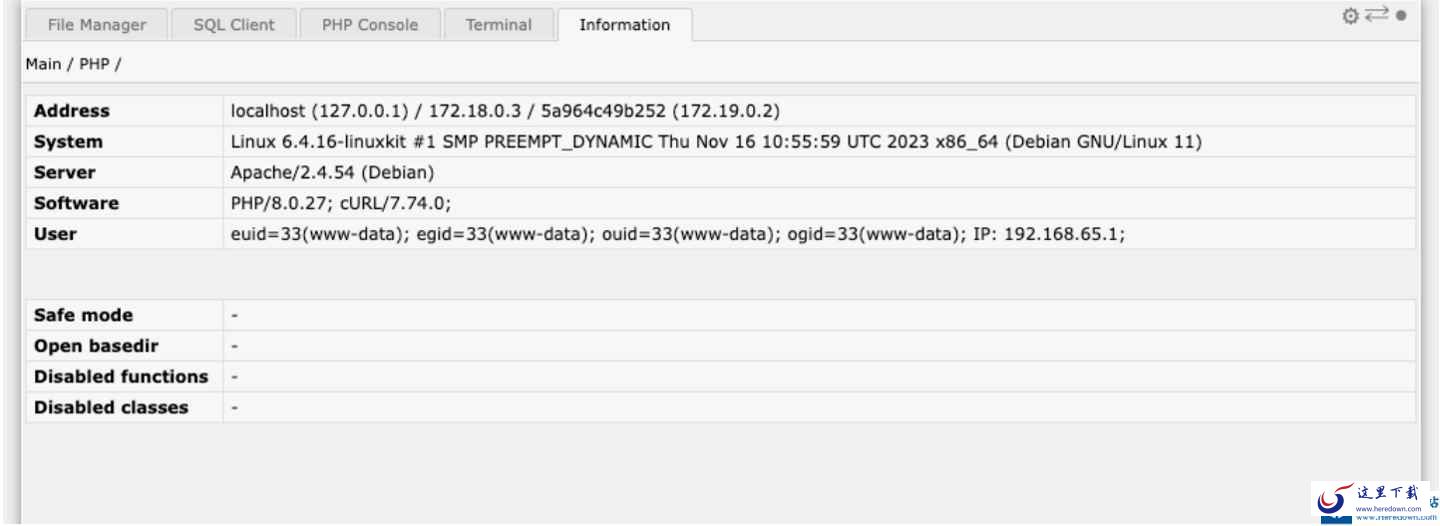Switch to the File Manager tab

(x=96, y=25)
